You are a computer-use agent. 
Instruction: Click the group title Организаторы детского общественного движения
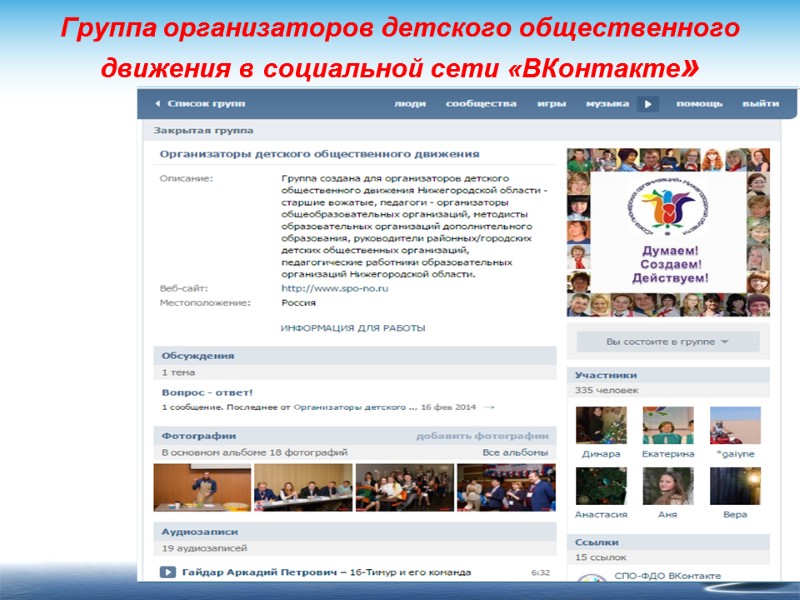coord(319,154)
